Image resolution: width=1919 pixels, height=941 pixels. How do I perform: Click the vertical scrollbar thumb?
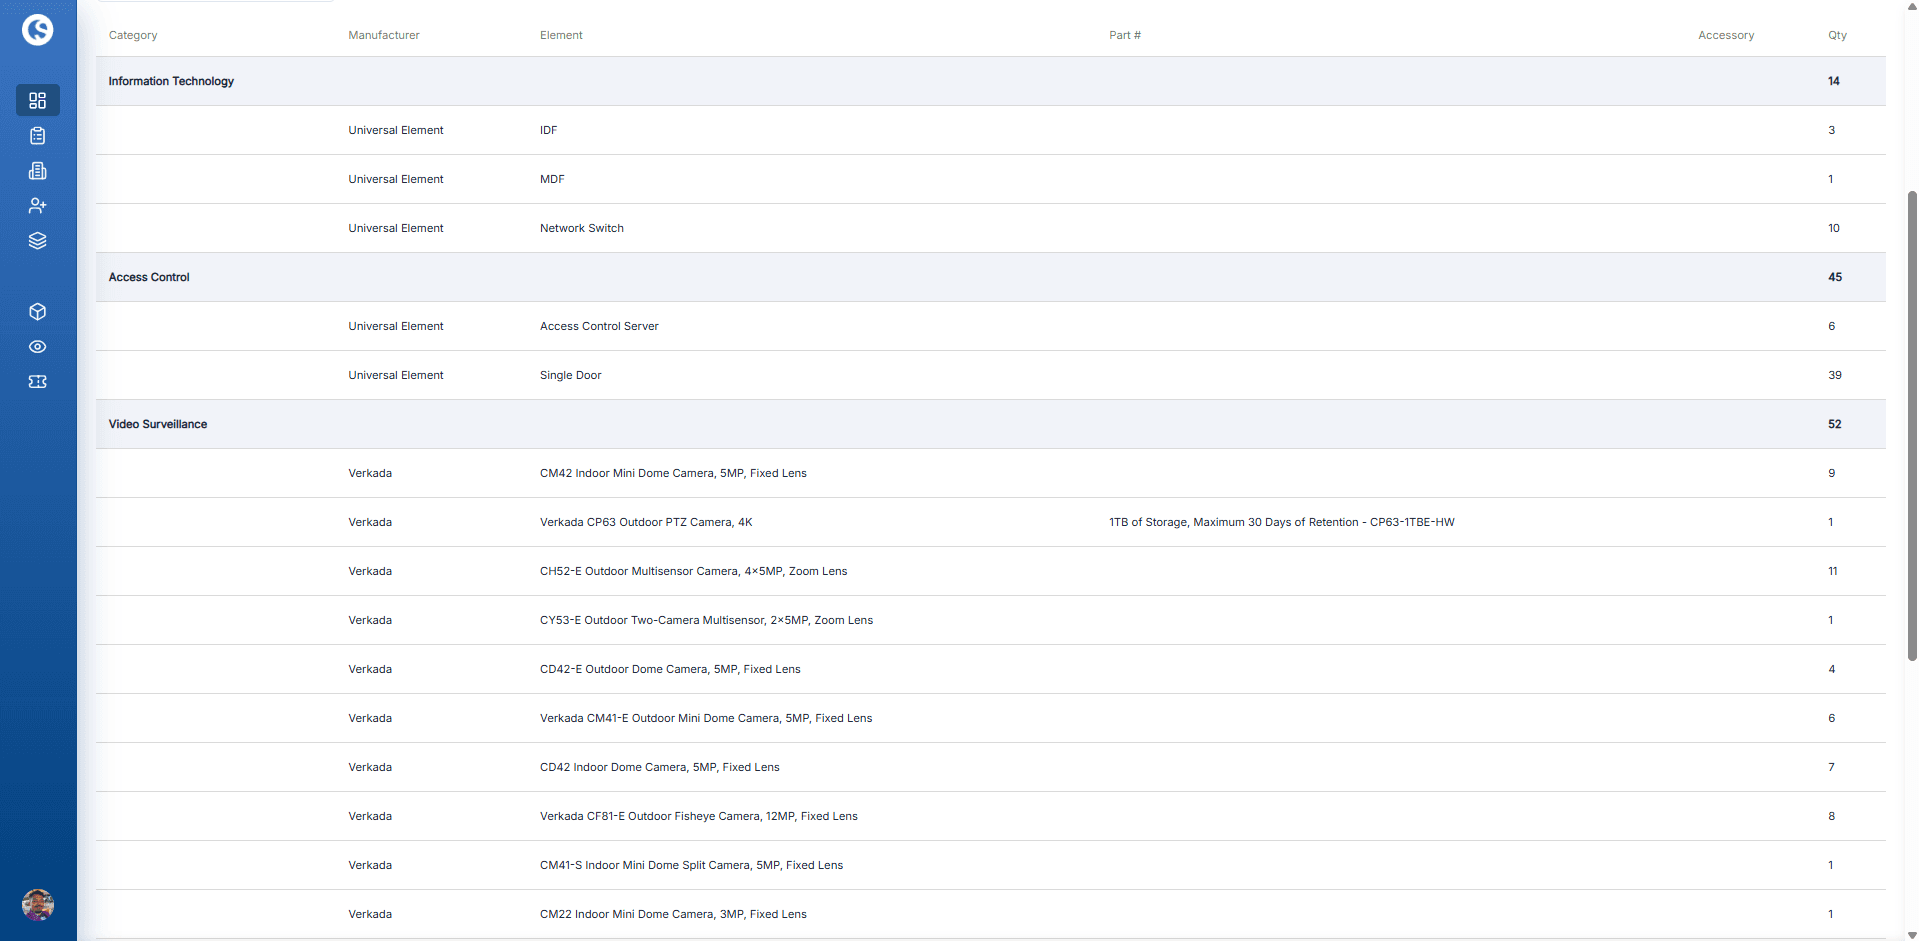[x=1912, y=425]
